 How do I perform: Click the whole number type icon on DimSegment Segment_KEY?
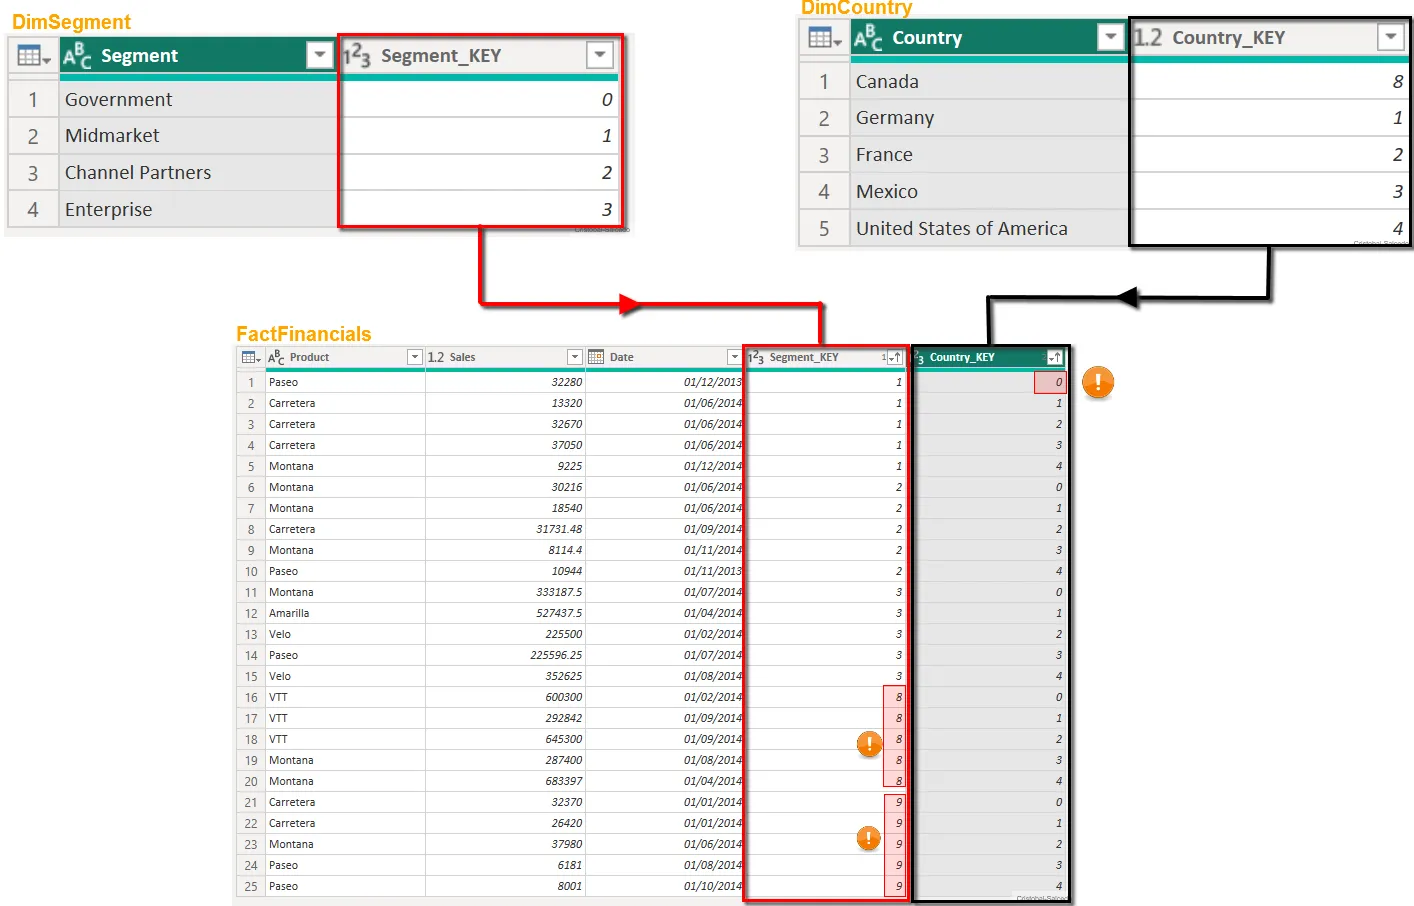coord(357,56)
